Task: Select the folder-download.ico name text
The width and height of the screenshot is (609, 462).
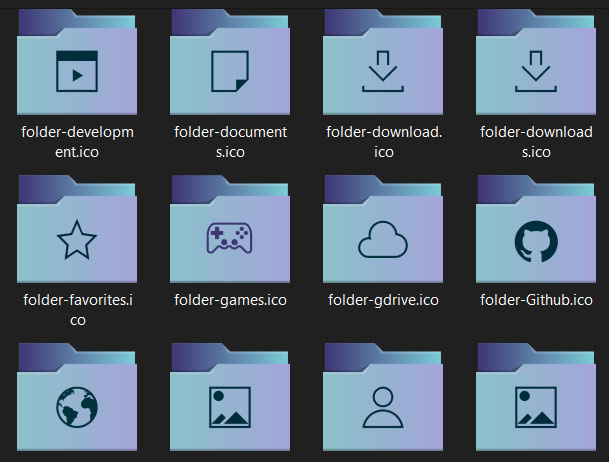Action: tap(383, 142)
